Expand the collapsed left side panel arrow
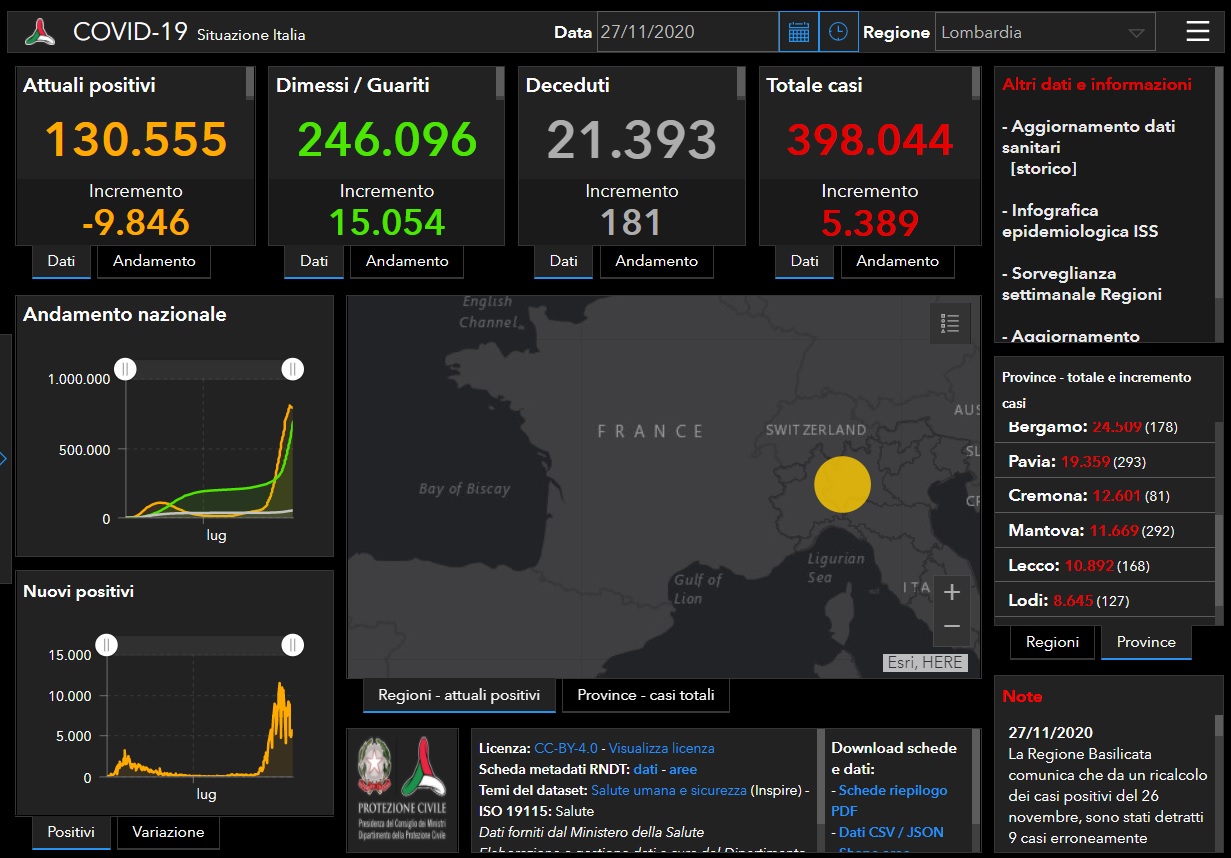The image size is (1231, 858). [x=4, y=459]
